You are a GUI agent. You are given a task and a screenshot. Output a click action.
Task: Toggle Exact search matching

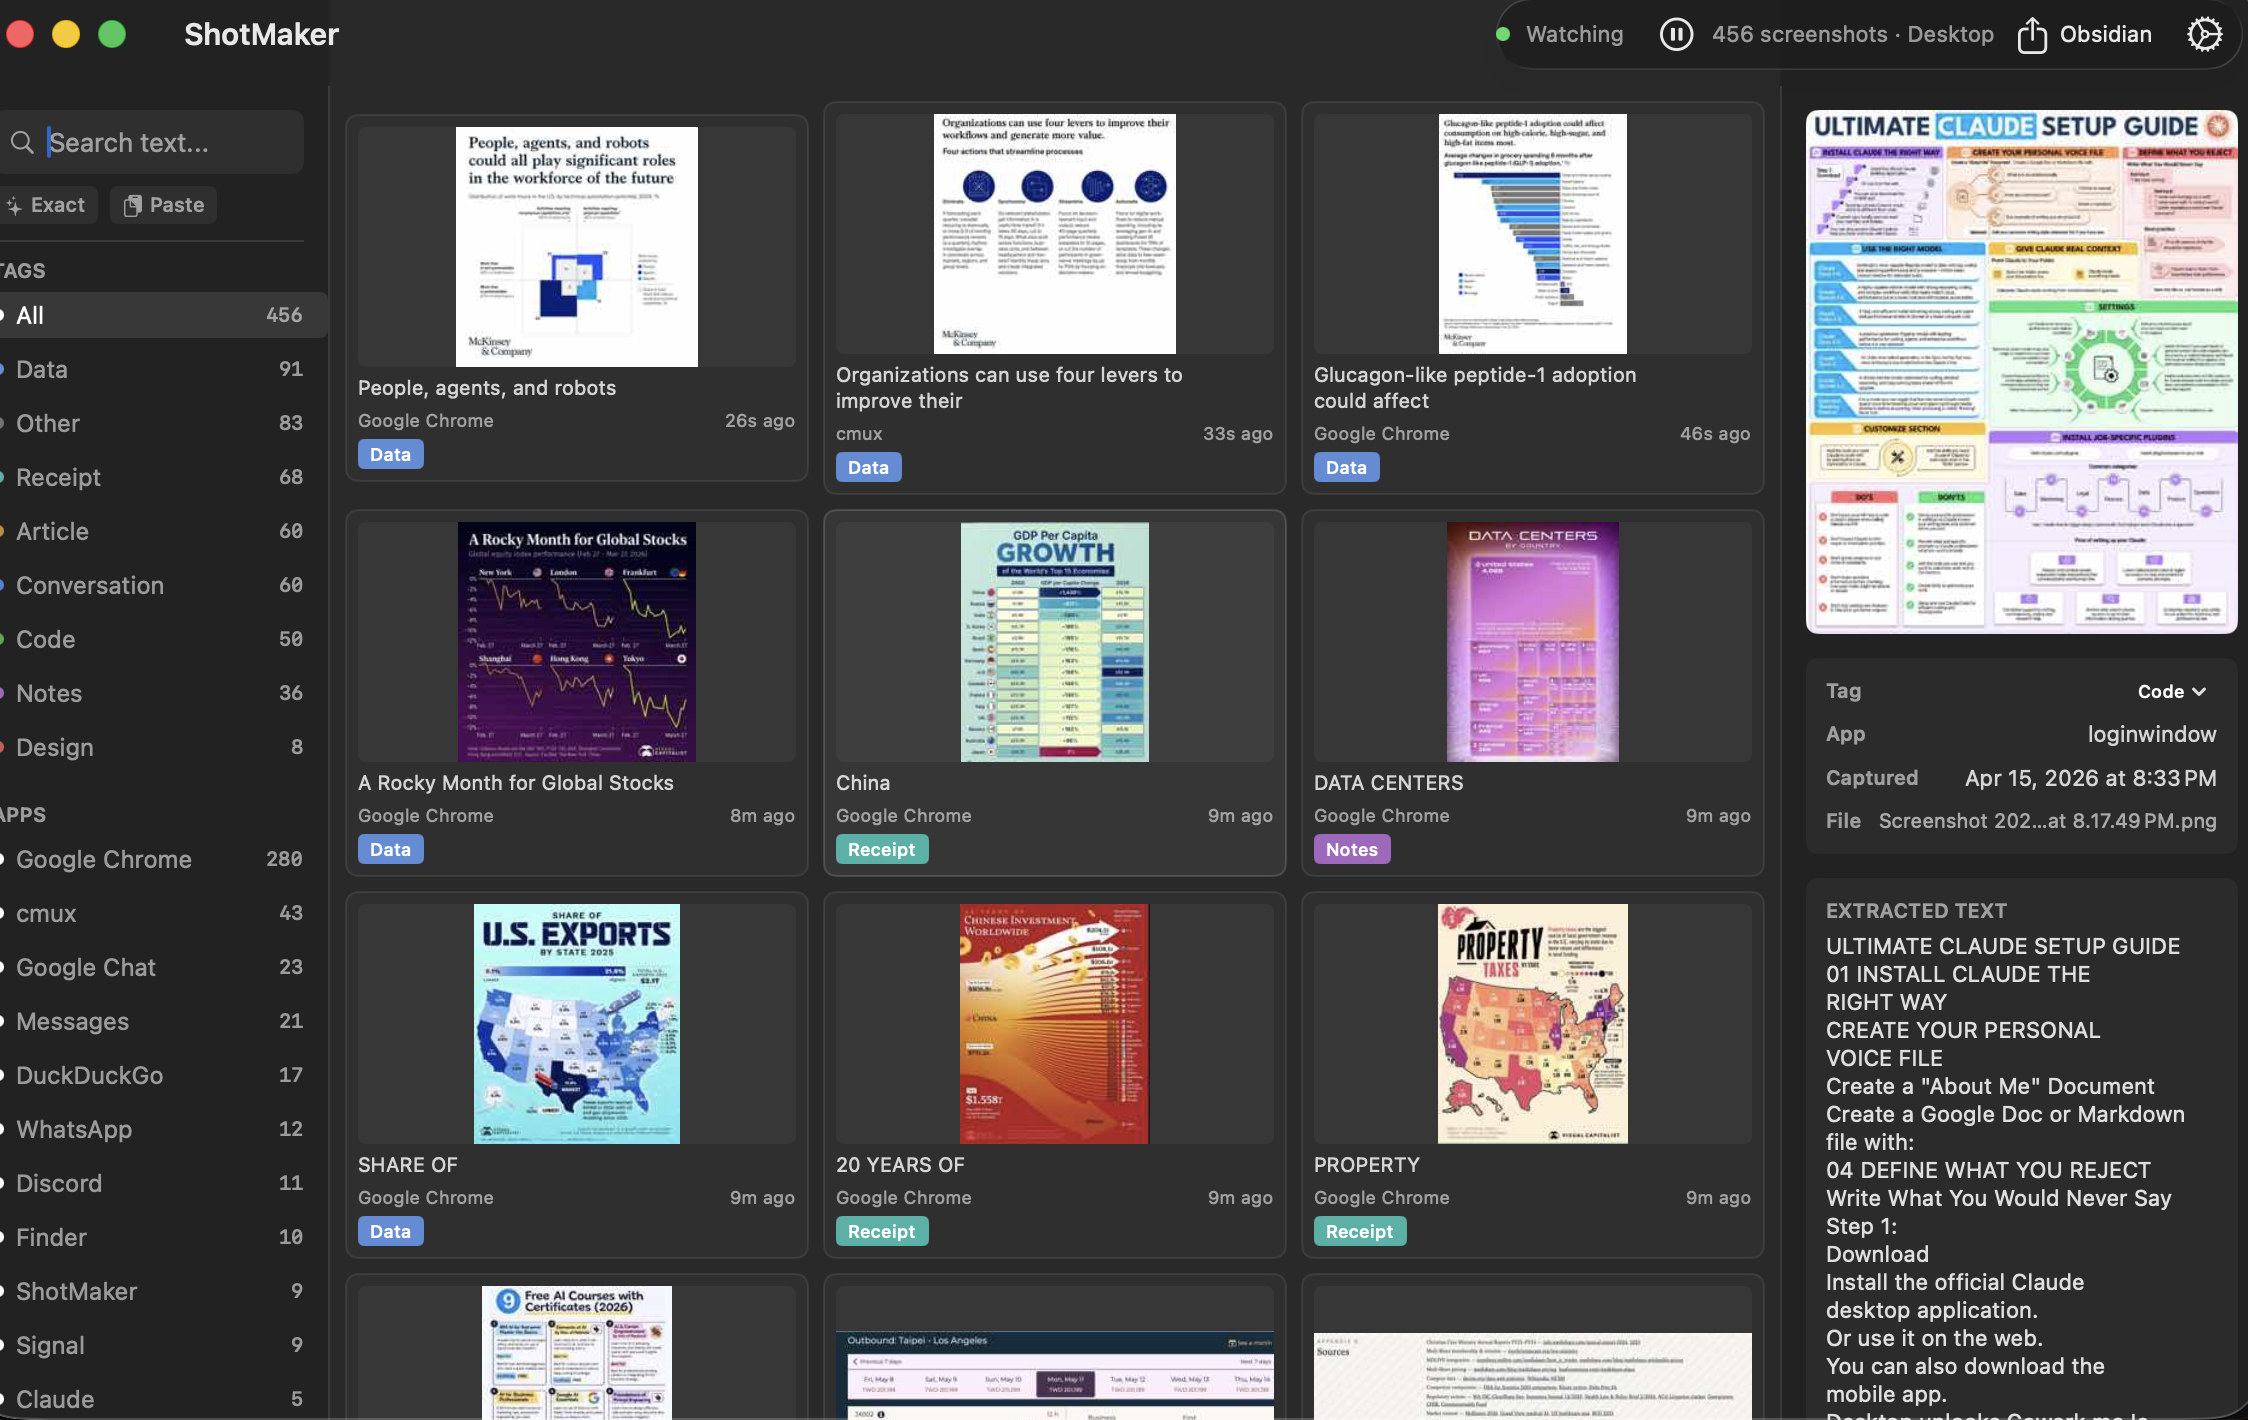click(49, 204)
